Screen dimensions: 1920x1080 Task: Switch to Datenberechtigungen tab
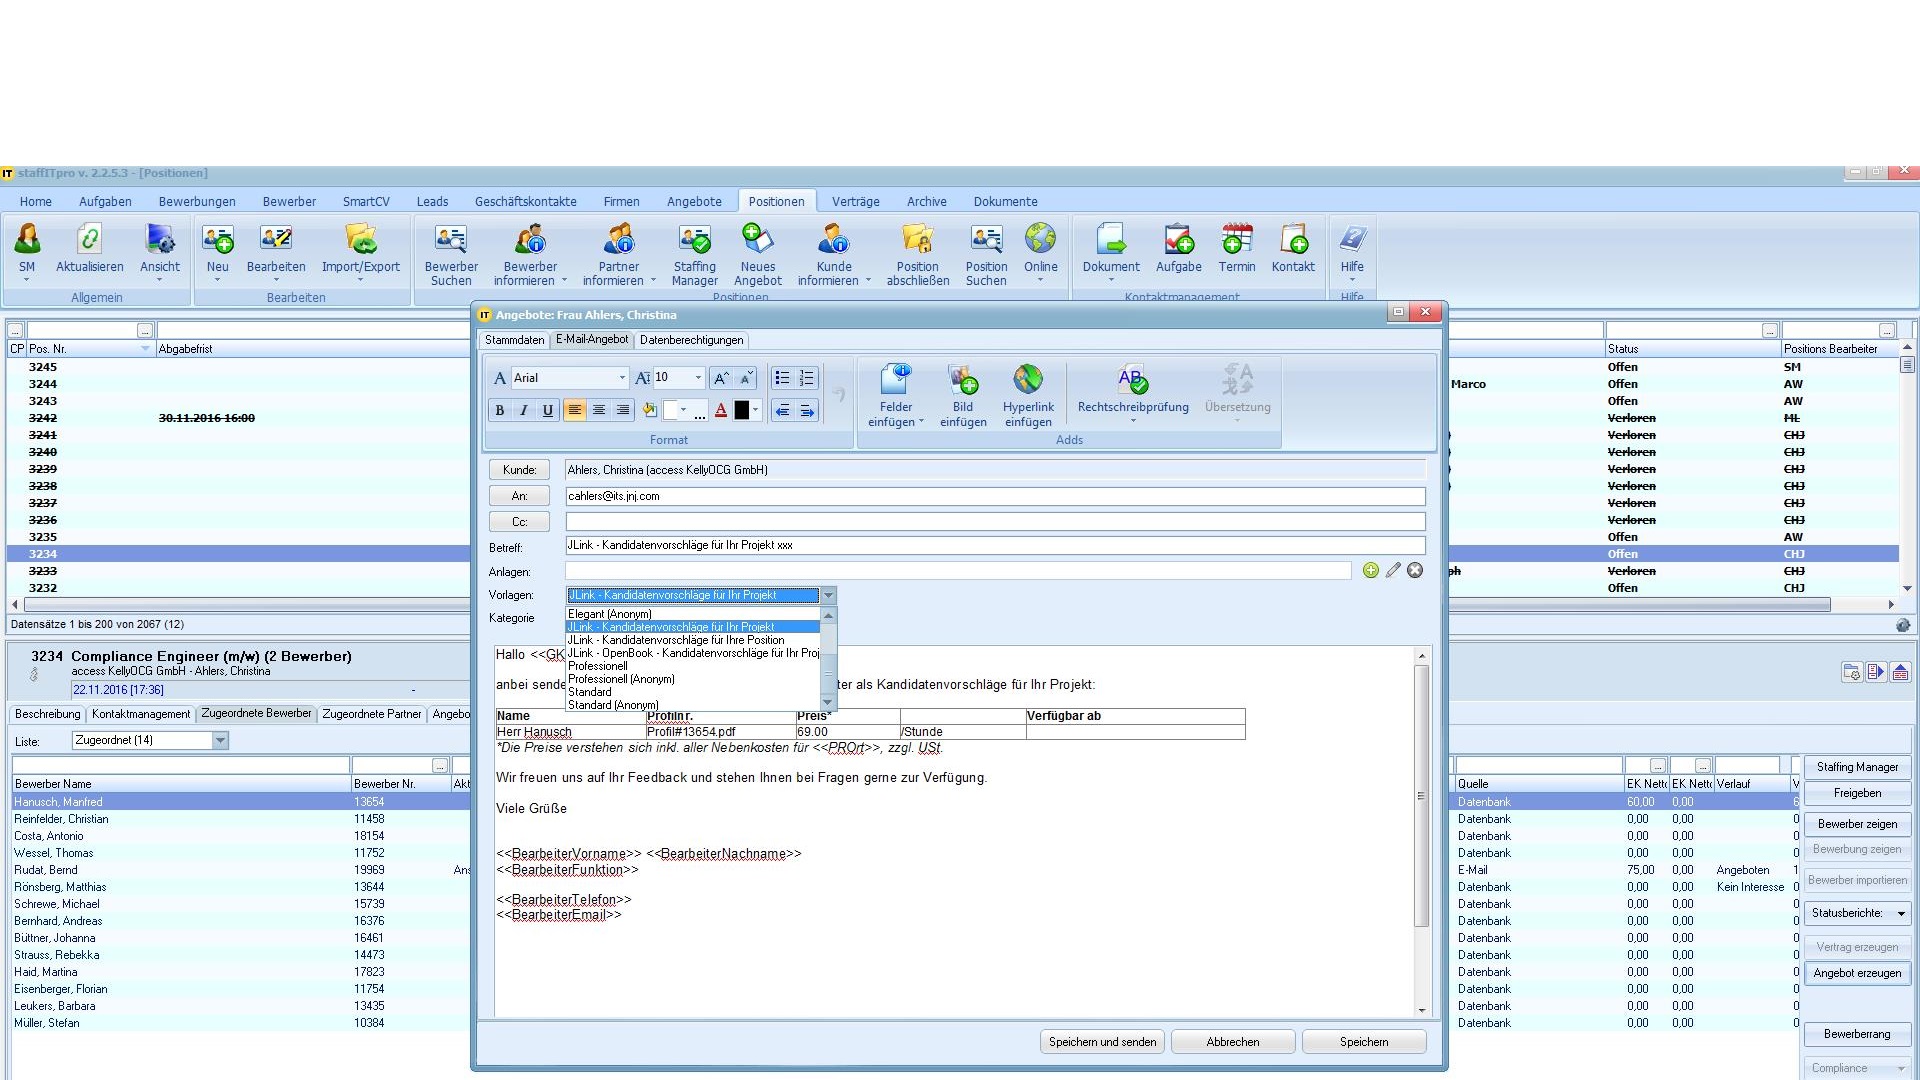point(691,340)
